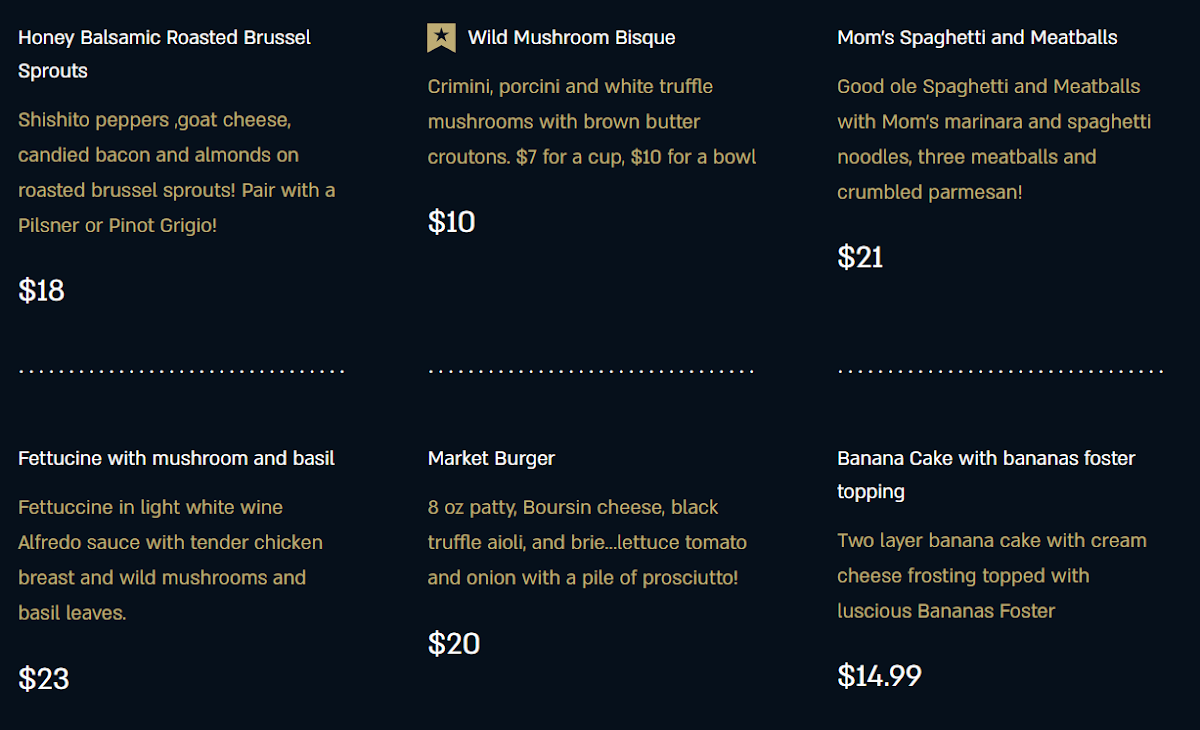Select the 8 oz patty Boursin description

tap(587, 543)
